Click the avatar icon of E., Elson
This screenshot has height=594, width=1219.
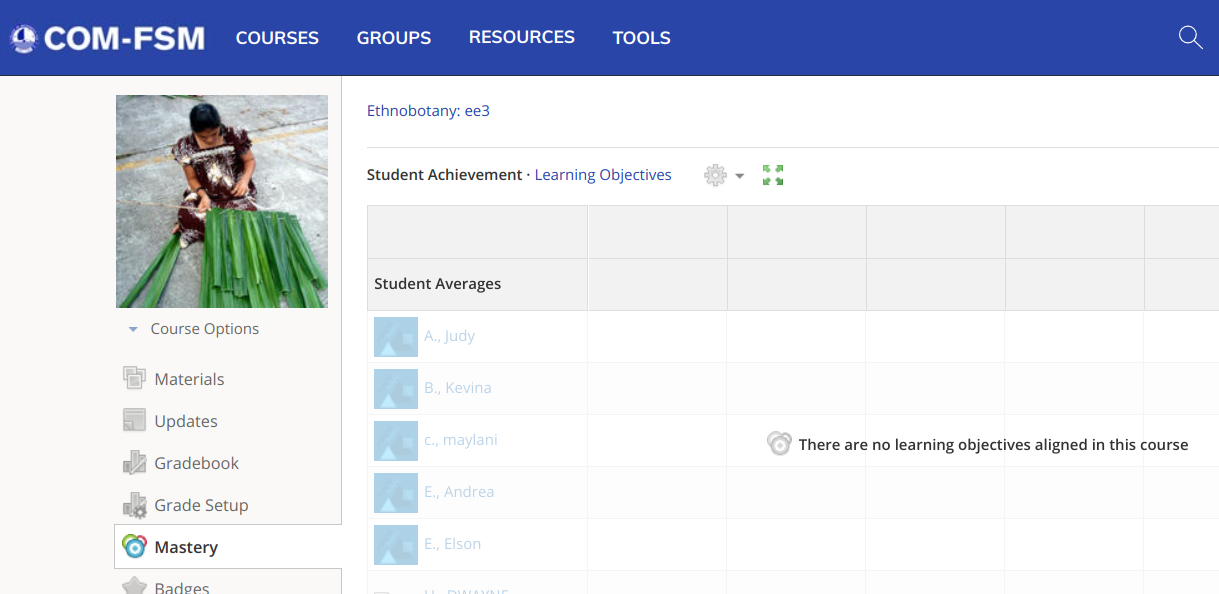point(396,545)
